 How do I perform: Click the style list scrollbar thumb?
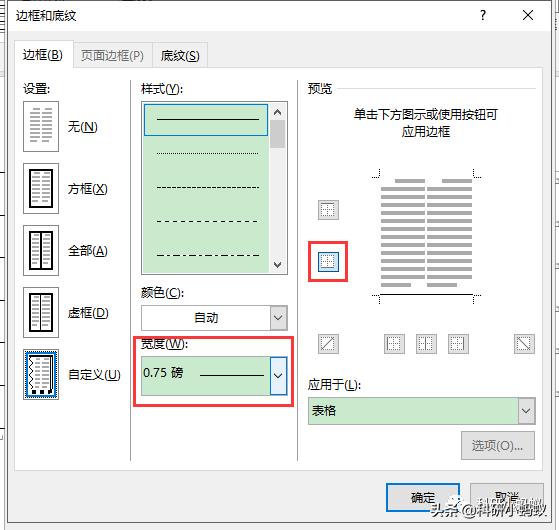[x=277, y=134]
